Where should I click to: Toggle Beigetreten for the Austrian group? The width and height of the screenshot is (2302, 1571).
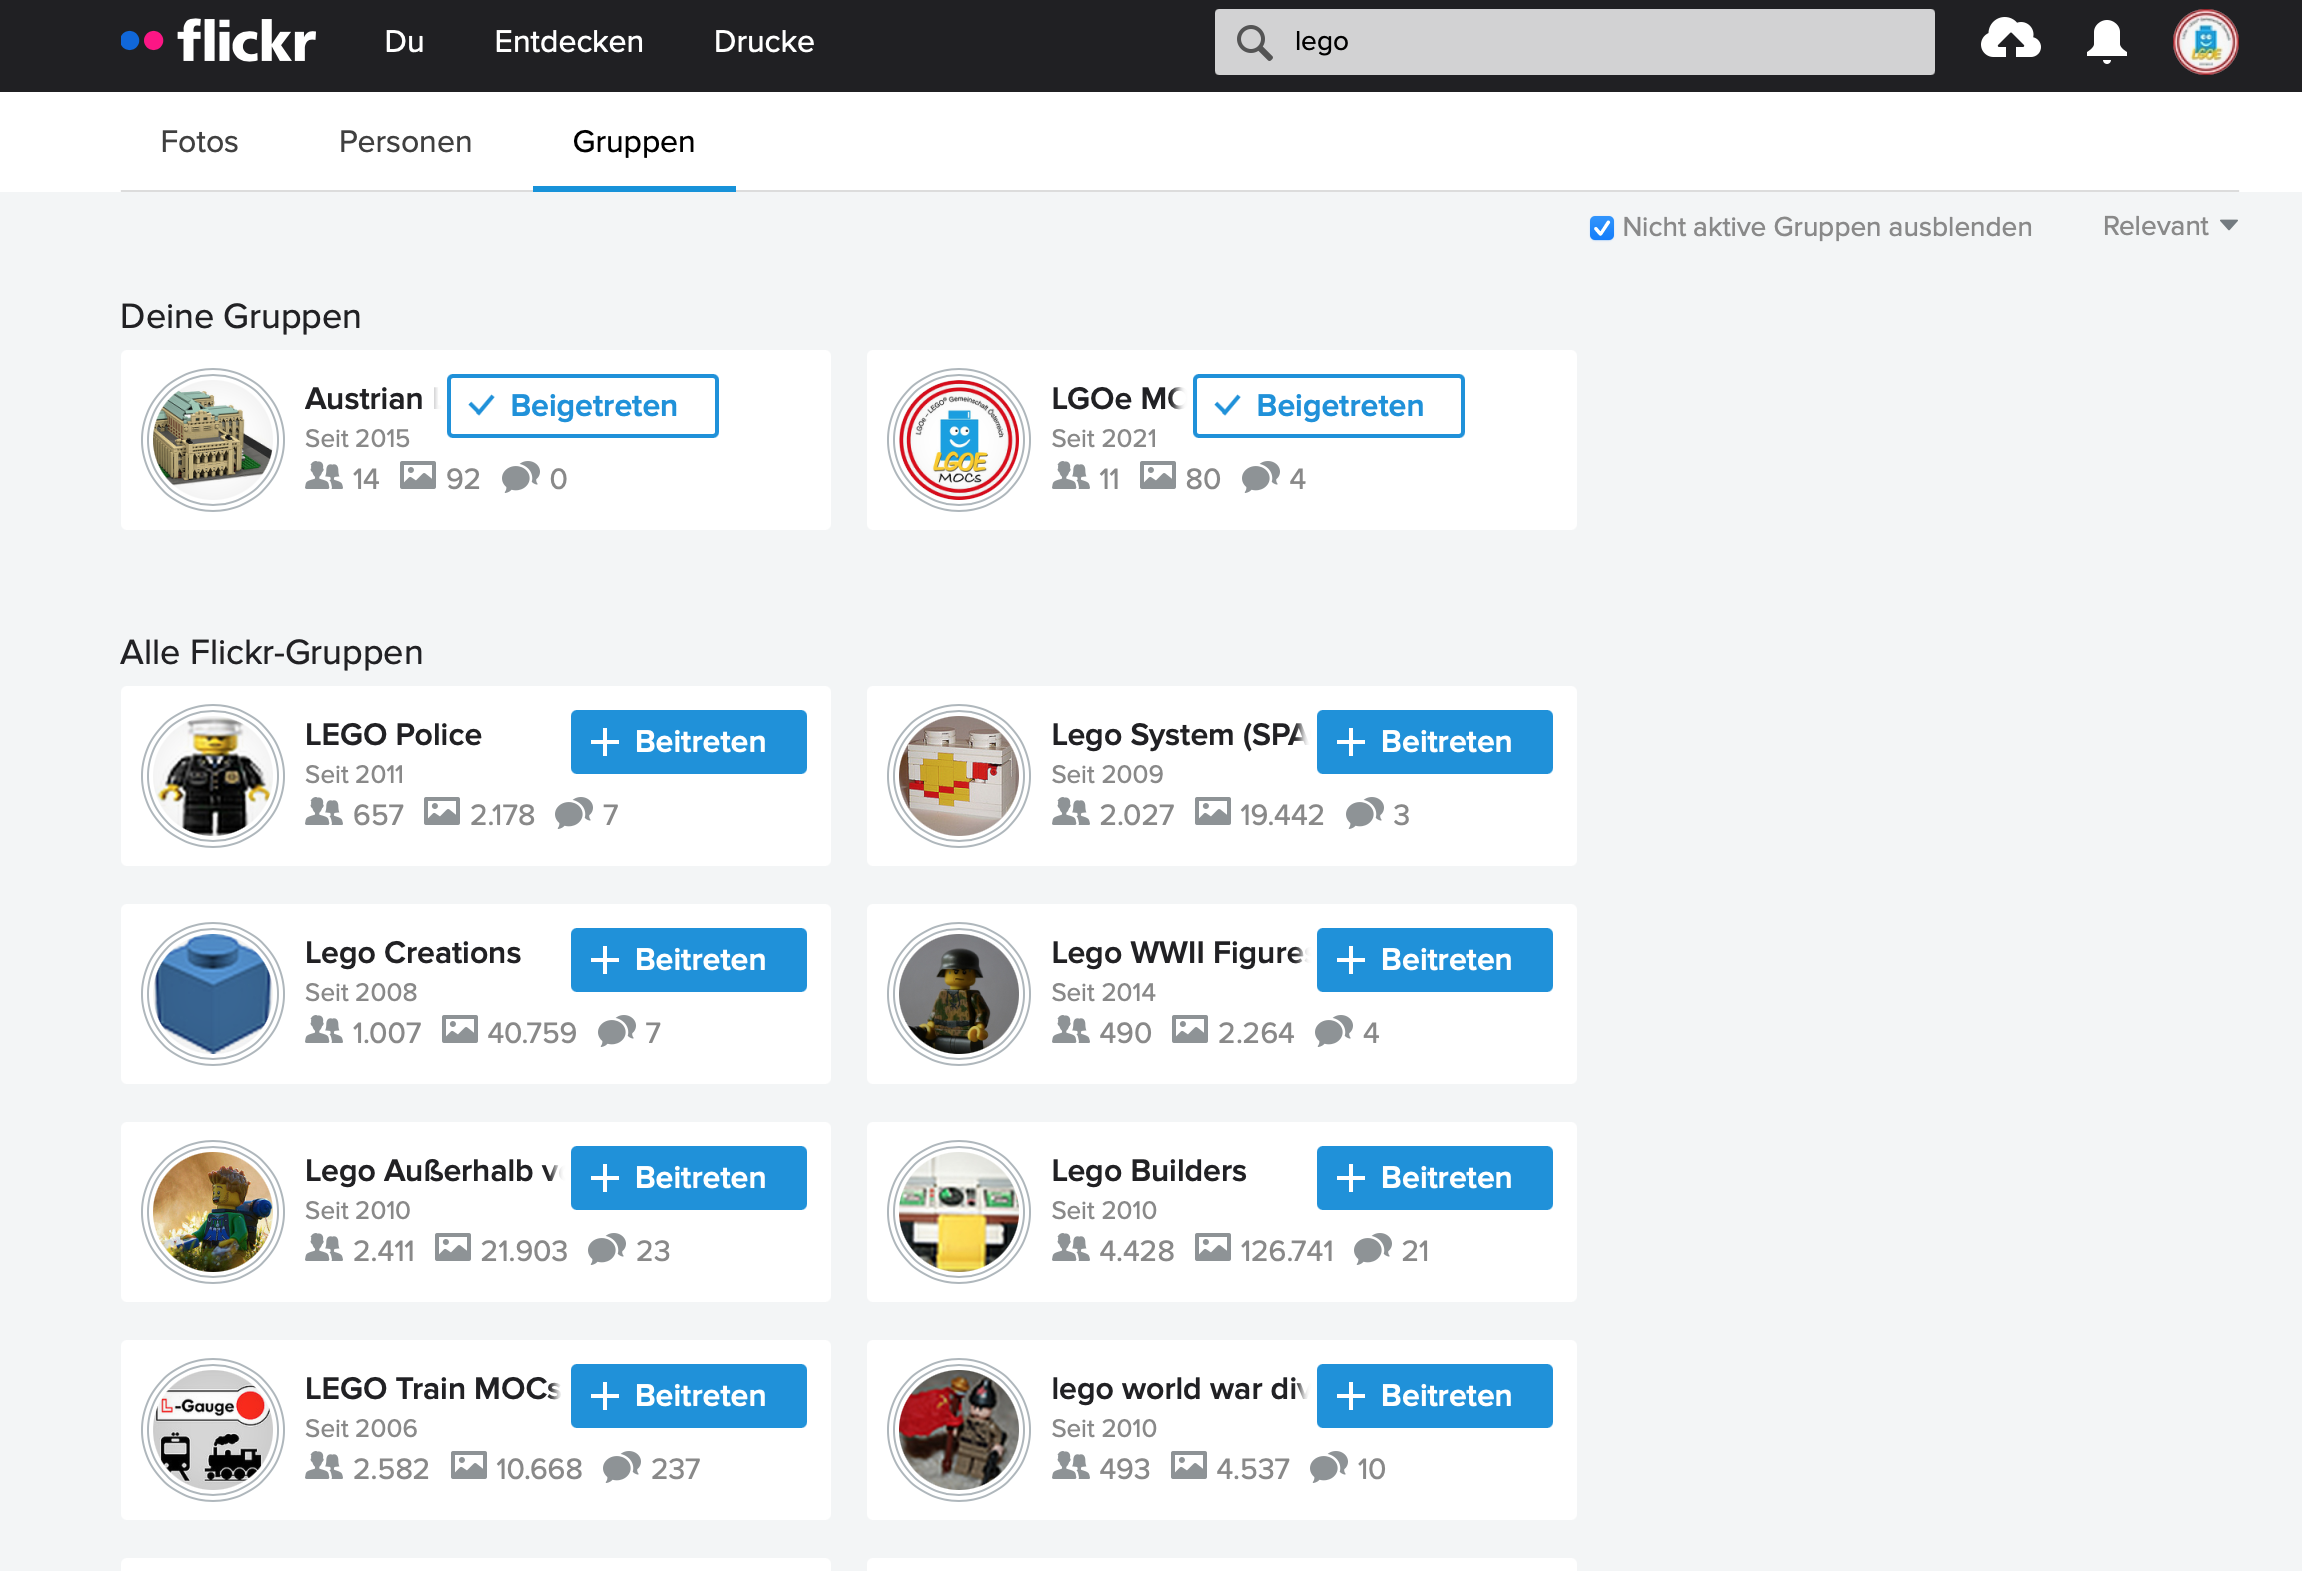[x=583, y=406]
